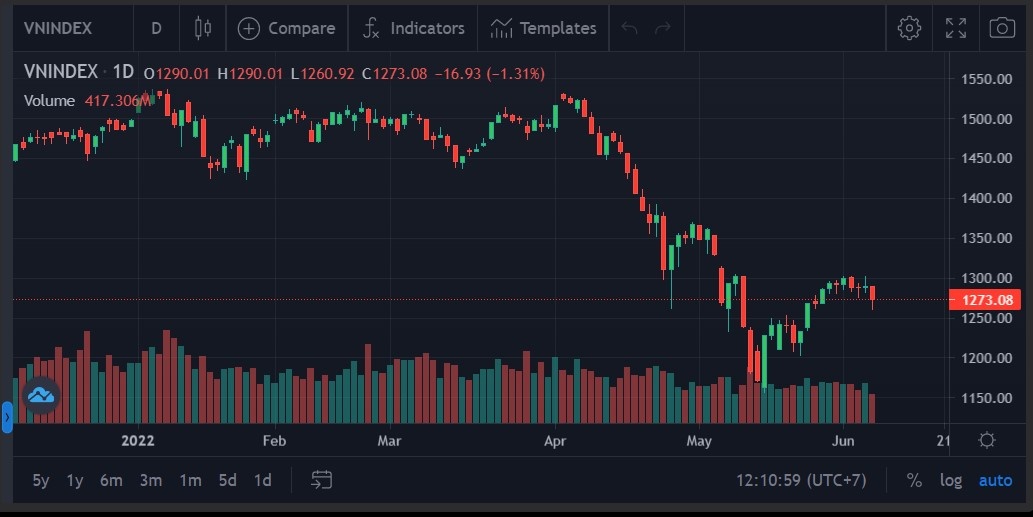Screen dimensions: 1033x517
Task: Select the 1d time range
Action: 263,480
